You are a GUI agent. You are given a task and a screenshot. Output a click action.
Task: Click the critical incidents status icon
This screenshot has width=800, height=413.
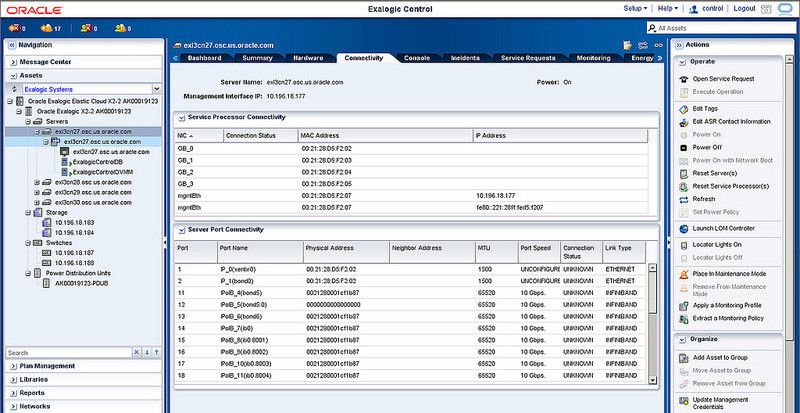point(14,28)
